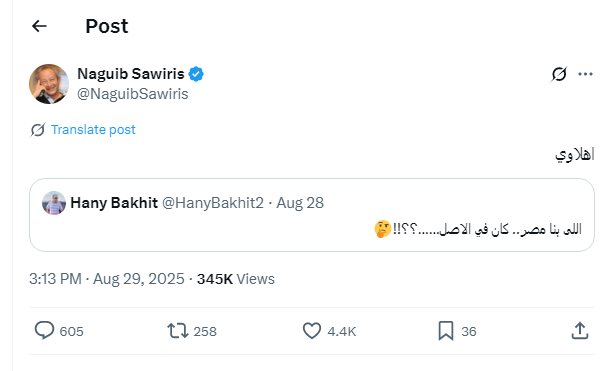Click the blue verified badge
This screenshot has width=608, height=371.
click(x=196, y=74)
